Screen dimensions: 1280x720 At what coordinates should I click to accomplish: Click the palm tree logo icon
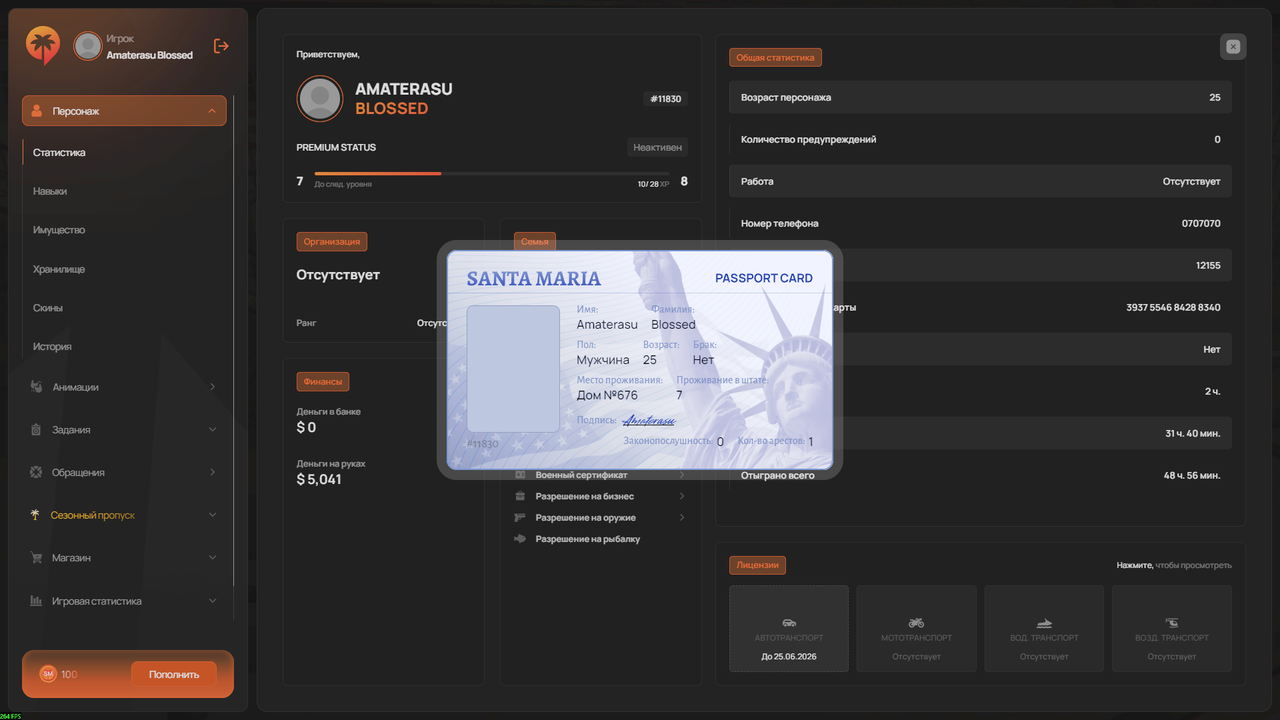coord(43,45)
